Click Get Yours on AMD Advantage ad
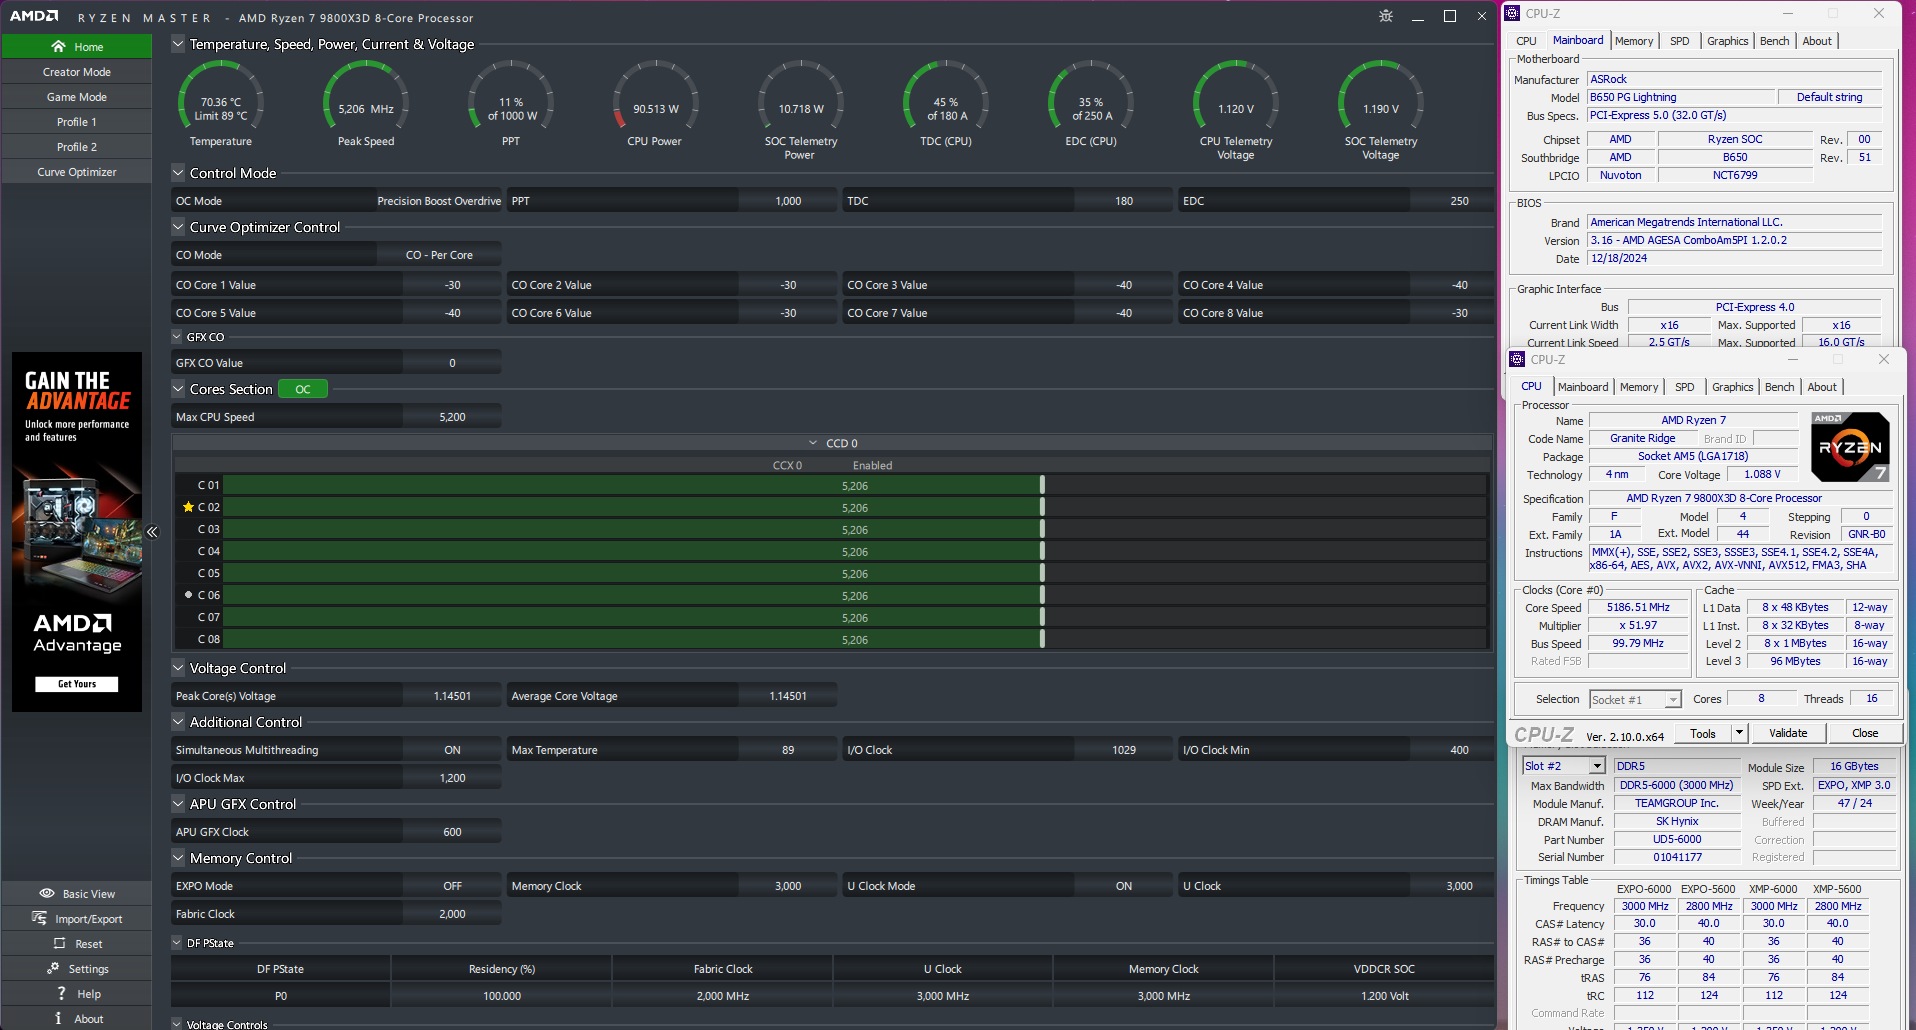This screenshot has width=1916, height=1030. 77,684
